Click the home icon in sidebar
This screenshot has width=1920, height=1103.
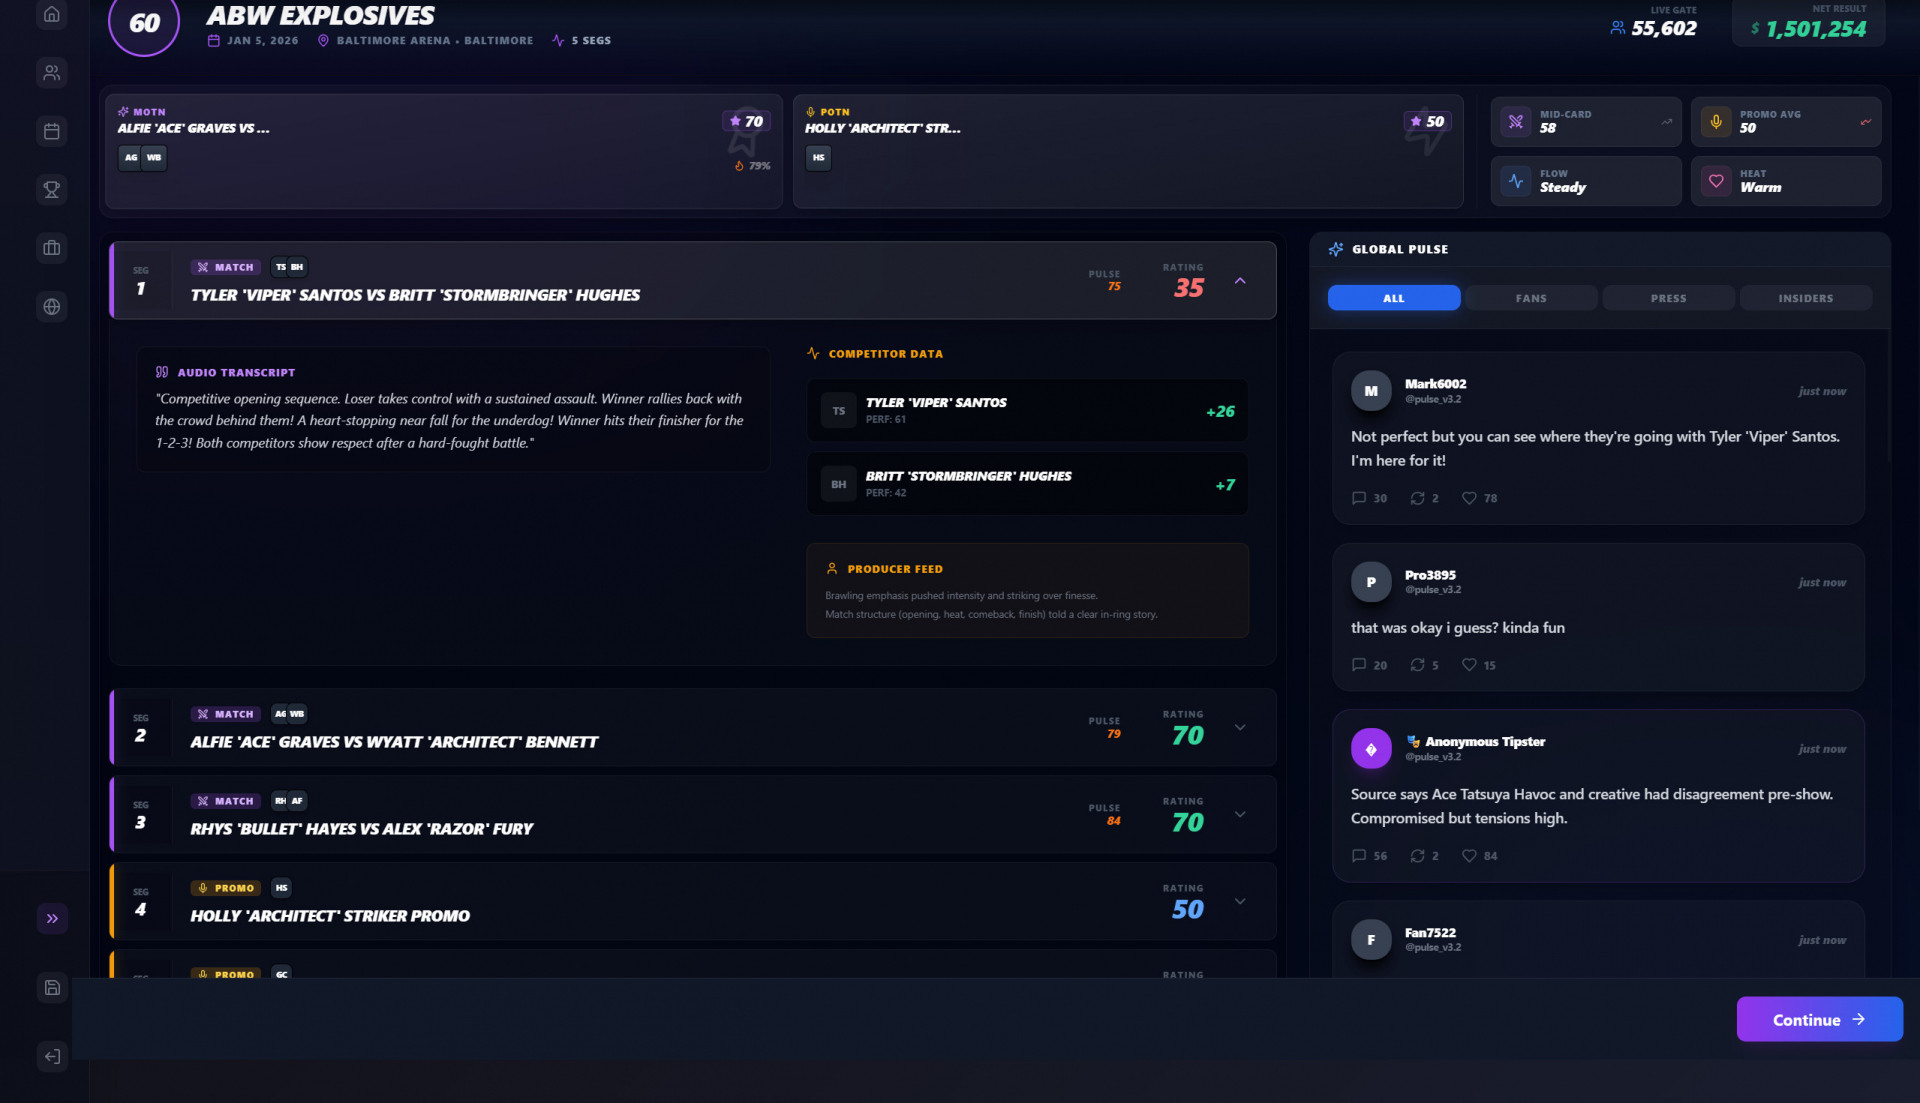[x=52, y=15]
